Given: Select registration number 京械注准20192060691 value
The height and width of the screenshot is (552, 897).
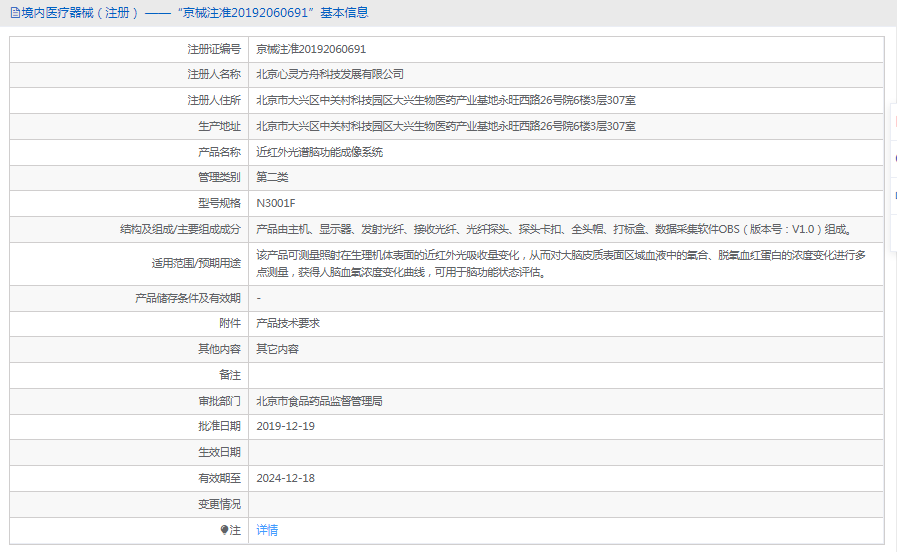Looking at the screenshot, I should (x=311, y=49).
